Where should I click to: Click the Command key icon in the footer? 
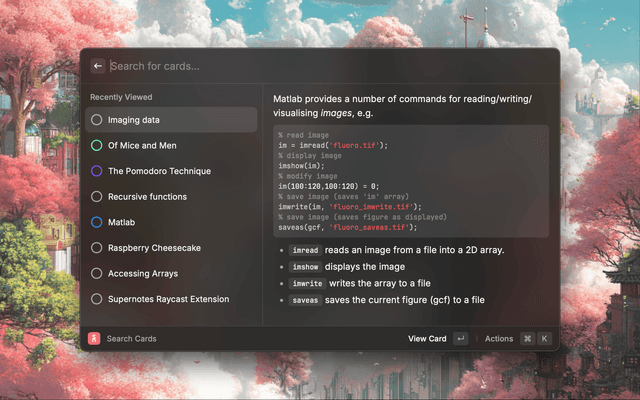(527, 339)
